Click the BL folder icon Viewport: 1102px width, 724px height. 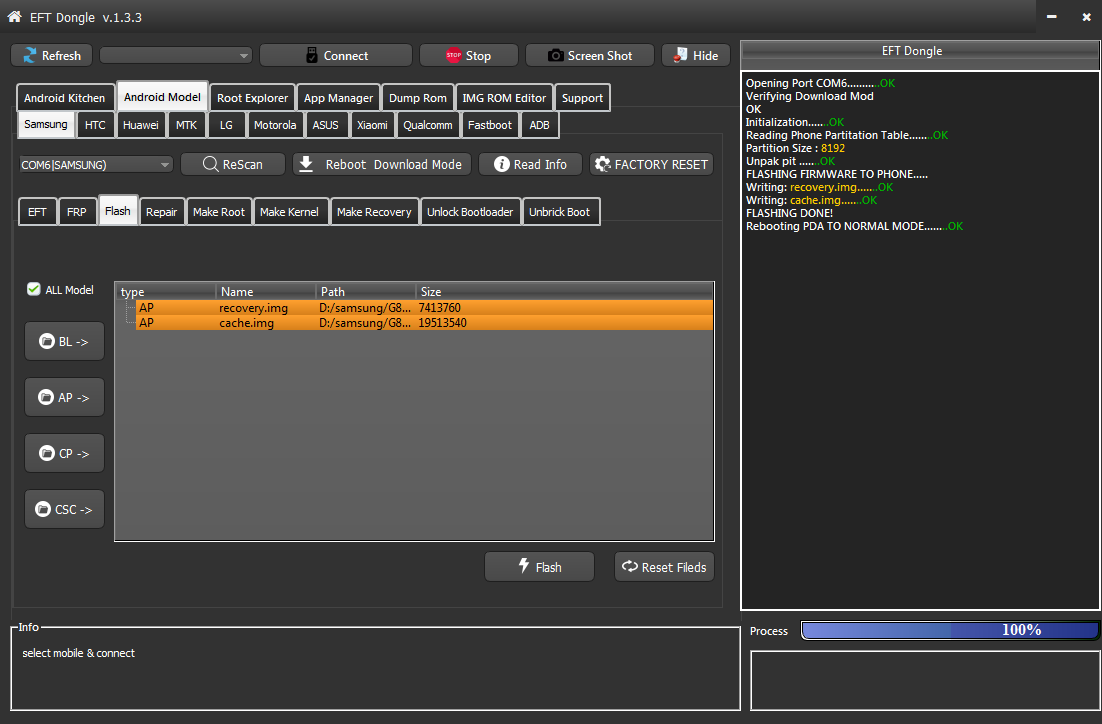46,341
